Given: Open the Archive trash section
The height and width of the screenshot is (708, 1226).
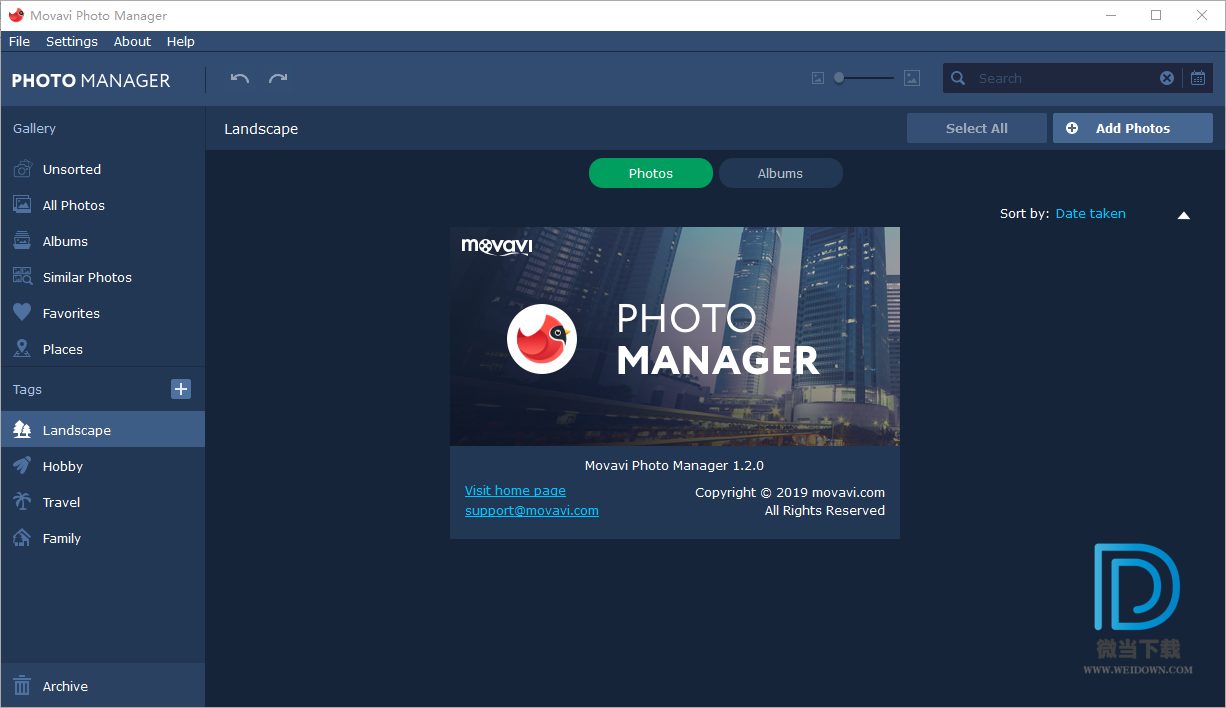Looking at the screenshot, I should pyautogui.click(x=65, y=686).
